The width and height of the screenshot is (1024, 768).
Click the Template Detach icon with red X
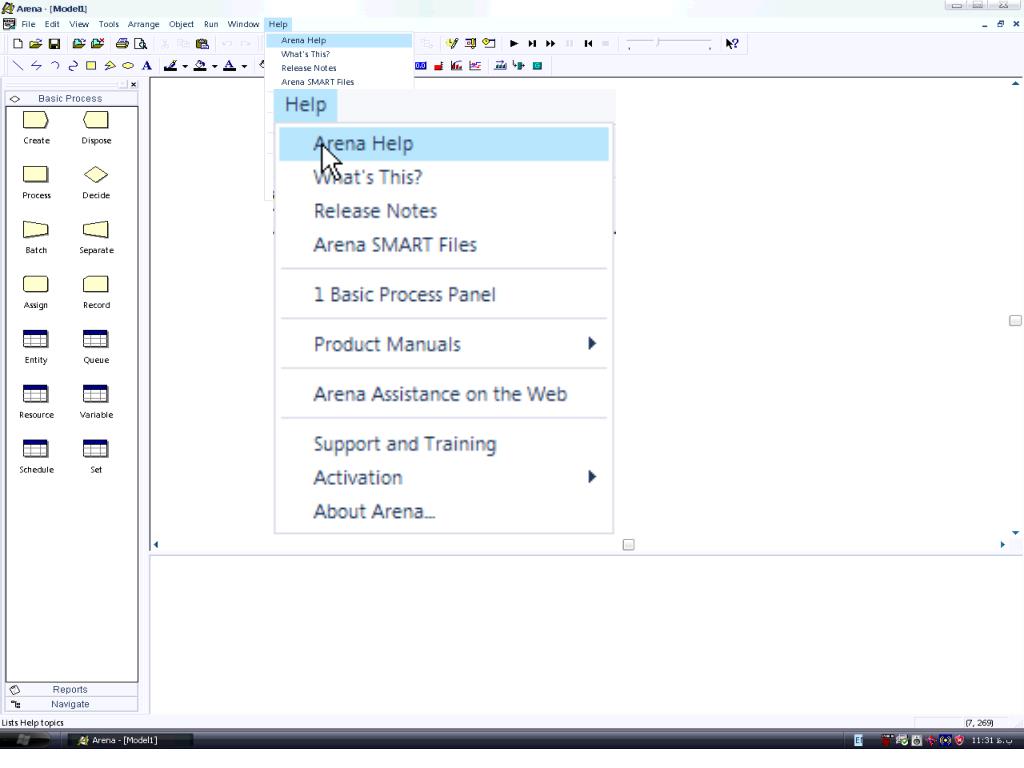97,44
